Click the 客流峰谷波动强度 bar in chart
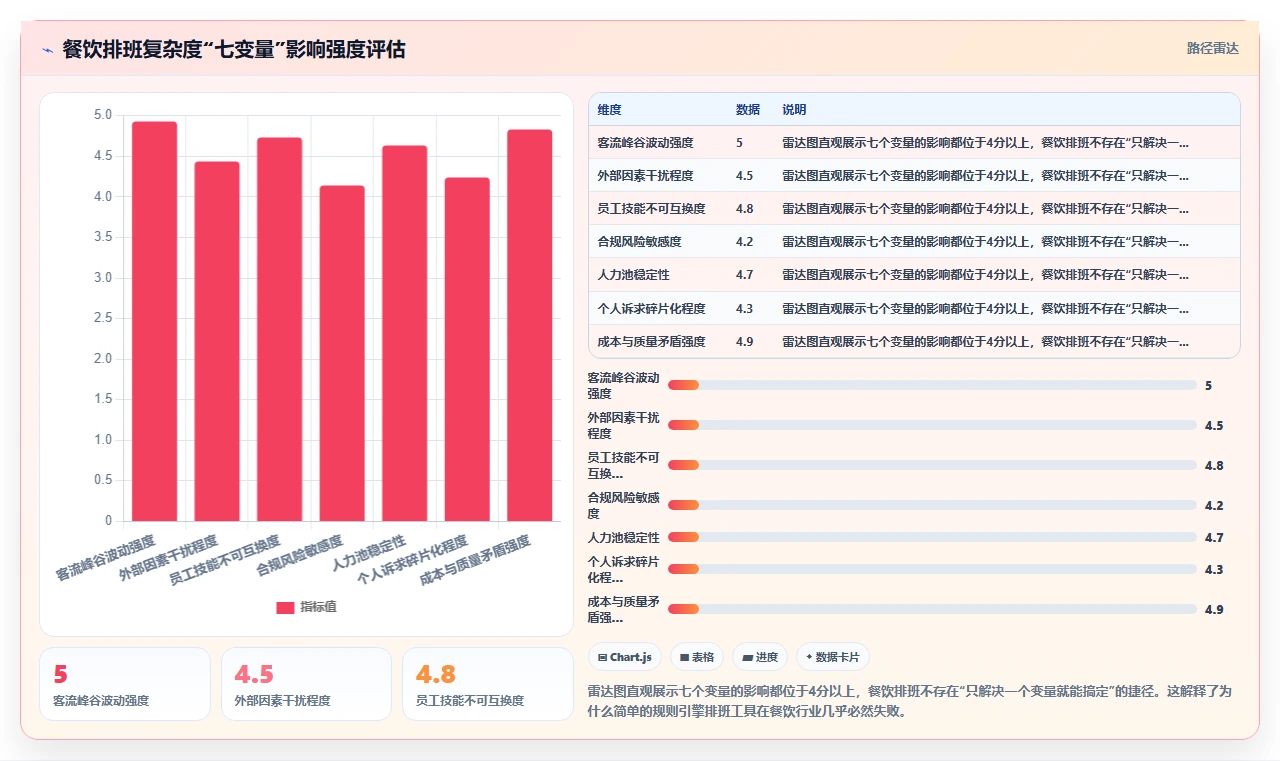Screen dimensions: 1280x761 [x=154, y=321]
